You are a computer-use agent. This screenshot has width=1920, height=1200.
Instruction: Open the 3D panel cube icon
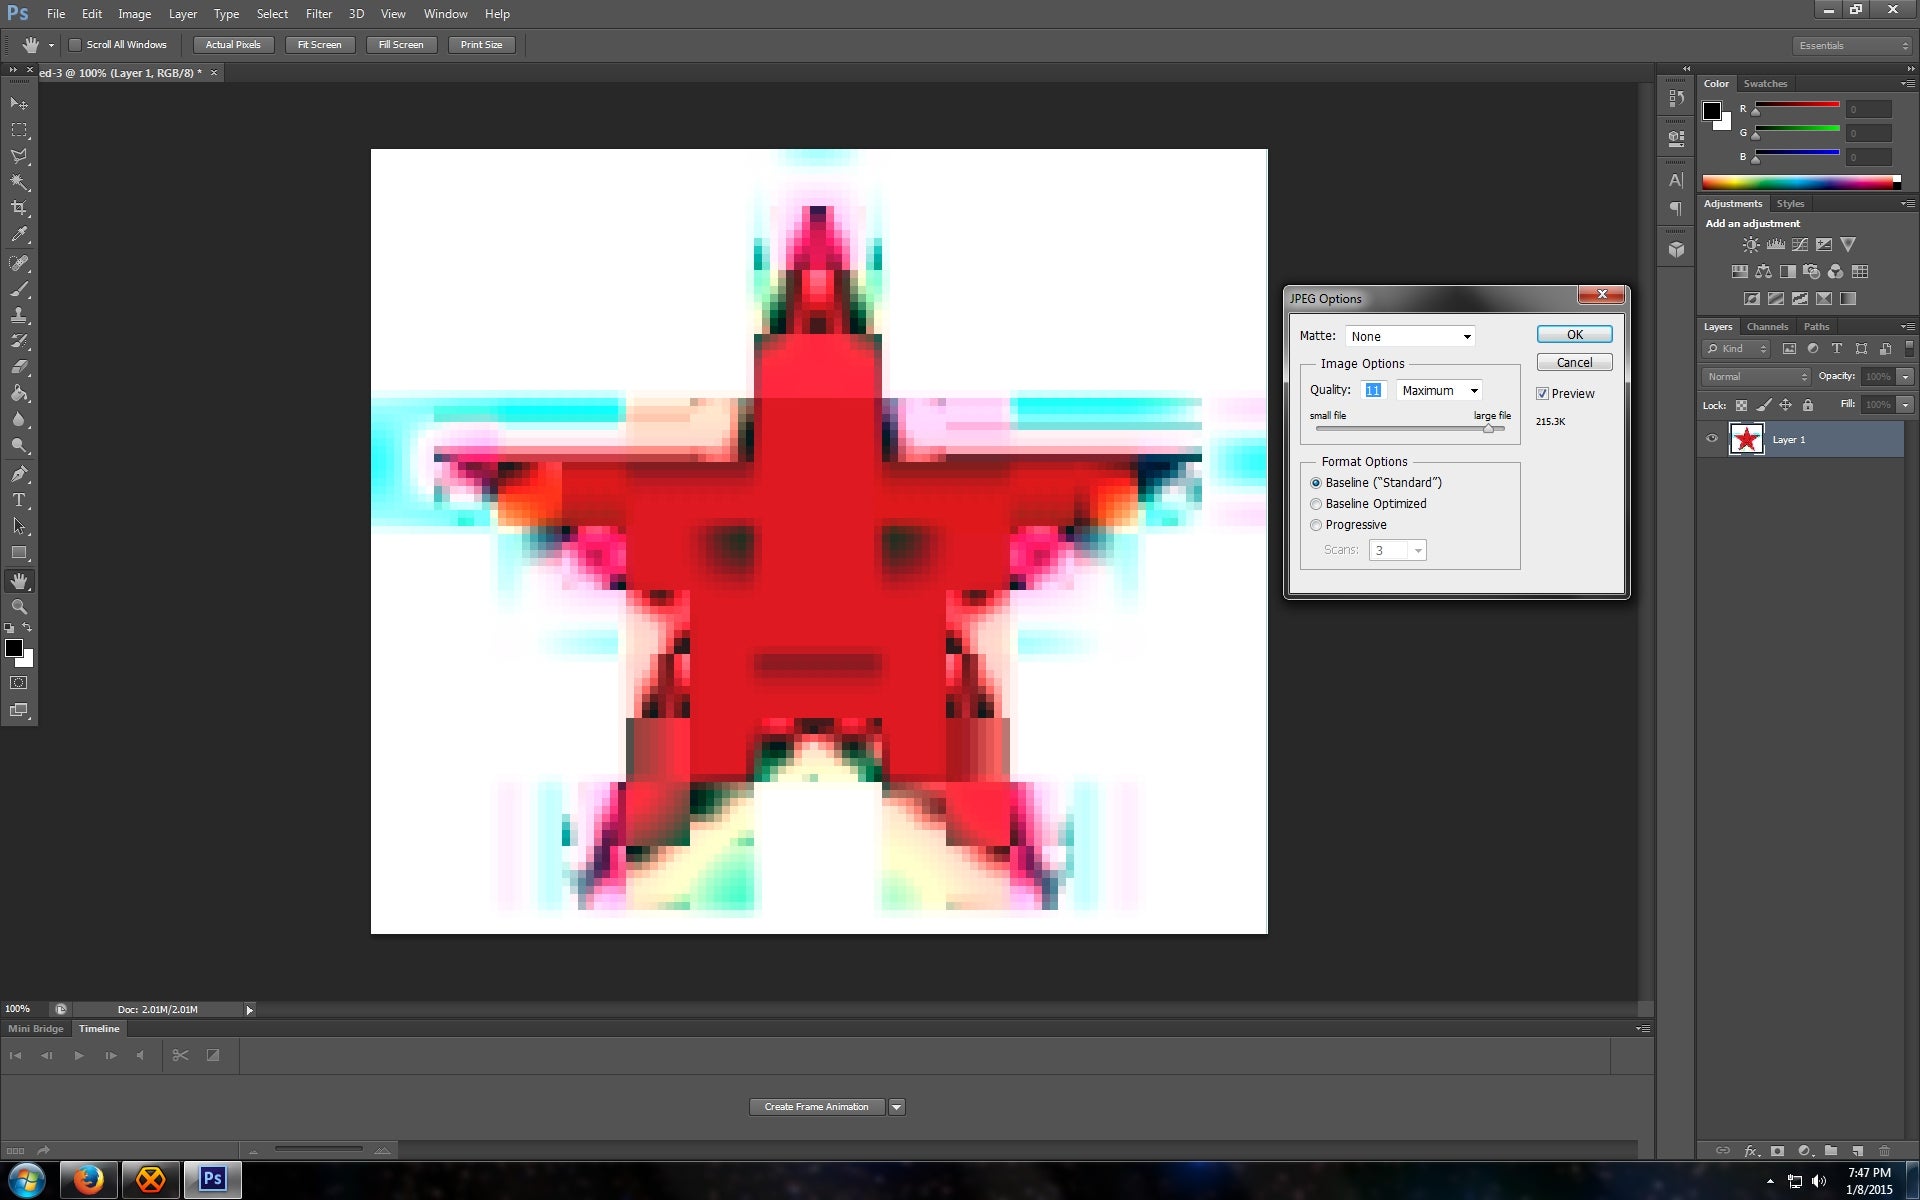(x=1677, y=250)
